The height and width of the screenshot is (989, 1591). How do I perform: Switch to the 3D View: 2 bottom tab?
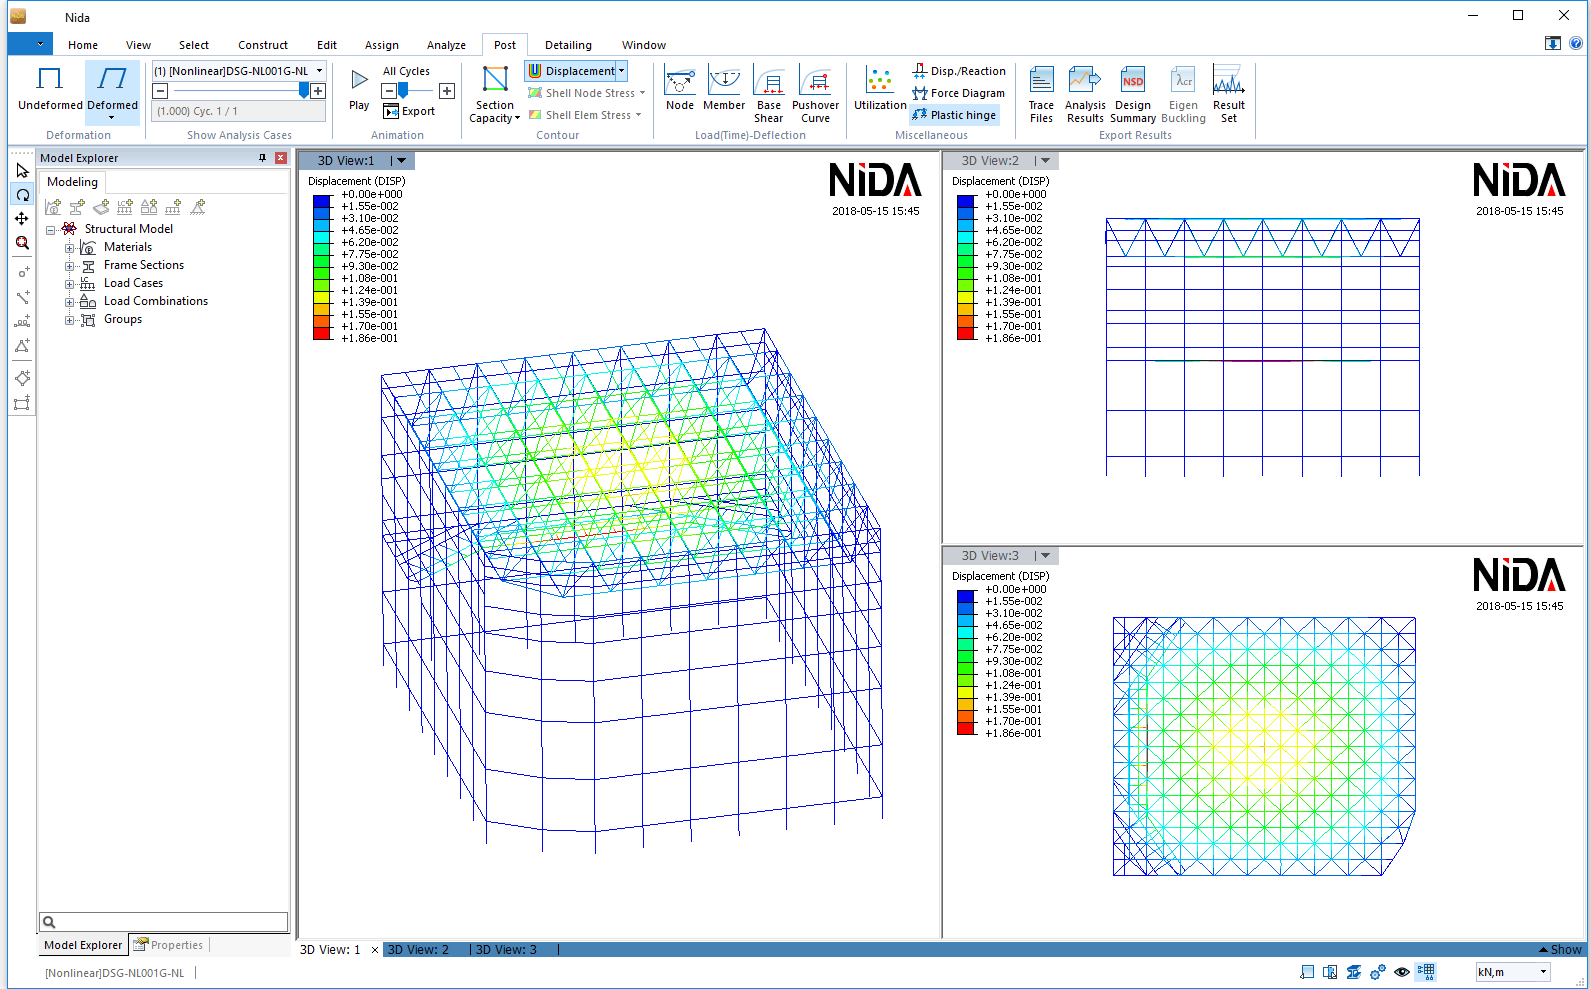(x=418, y=950)
